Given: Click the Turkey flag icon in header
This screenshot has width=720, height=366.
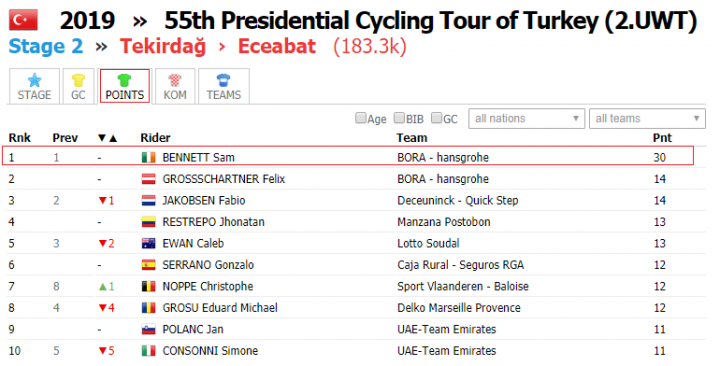Looking at the screenshot, I should coord(24,20).
